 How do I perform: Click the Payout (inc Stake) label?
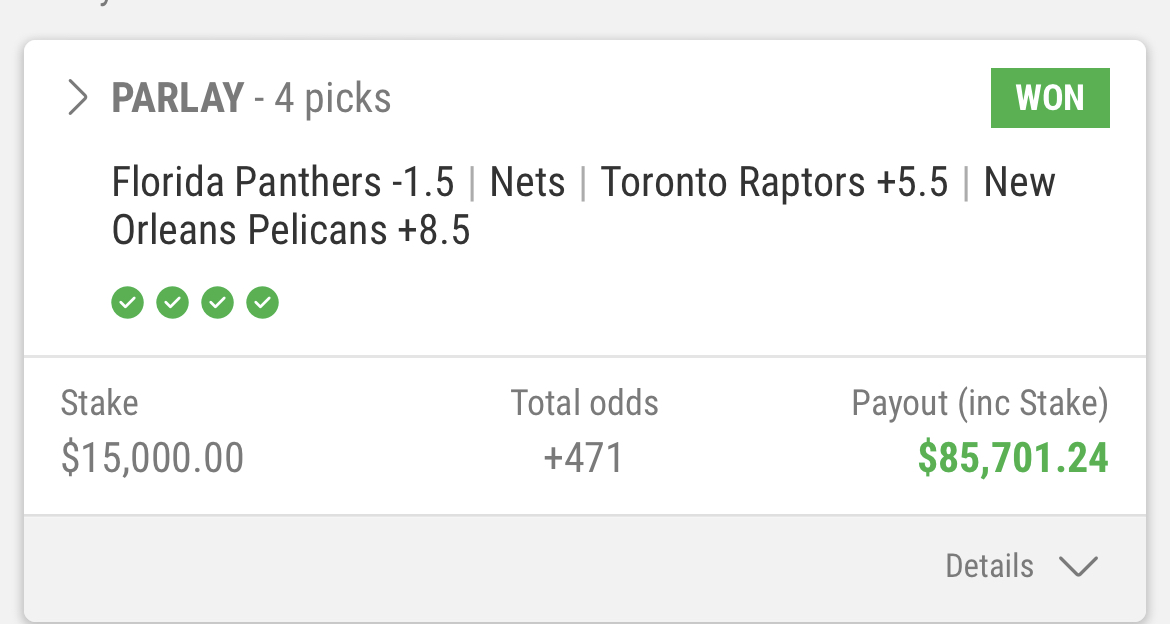(980, 403)
